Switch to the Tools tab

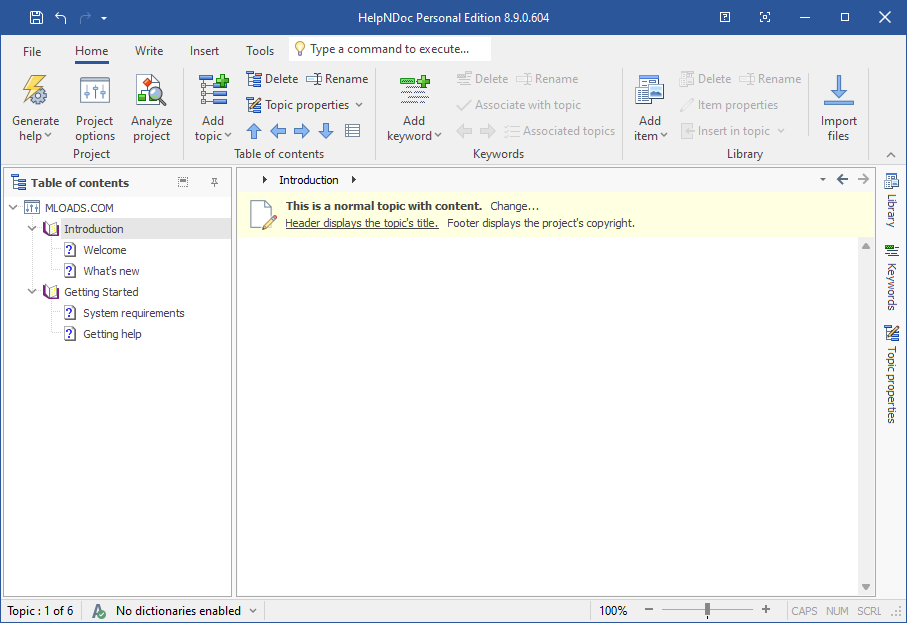click(260, 51)
